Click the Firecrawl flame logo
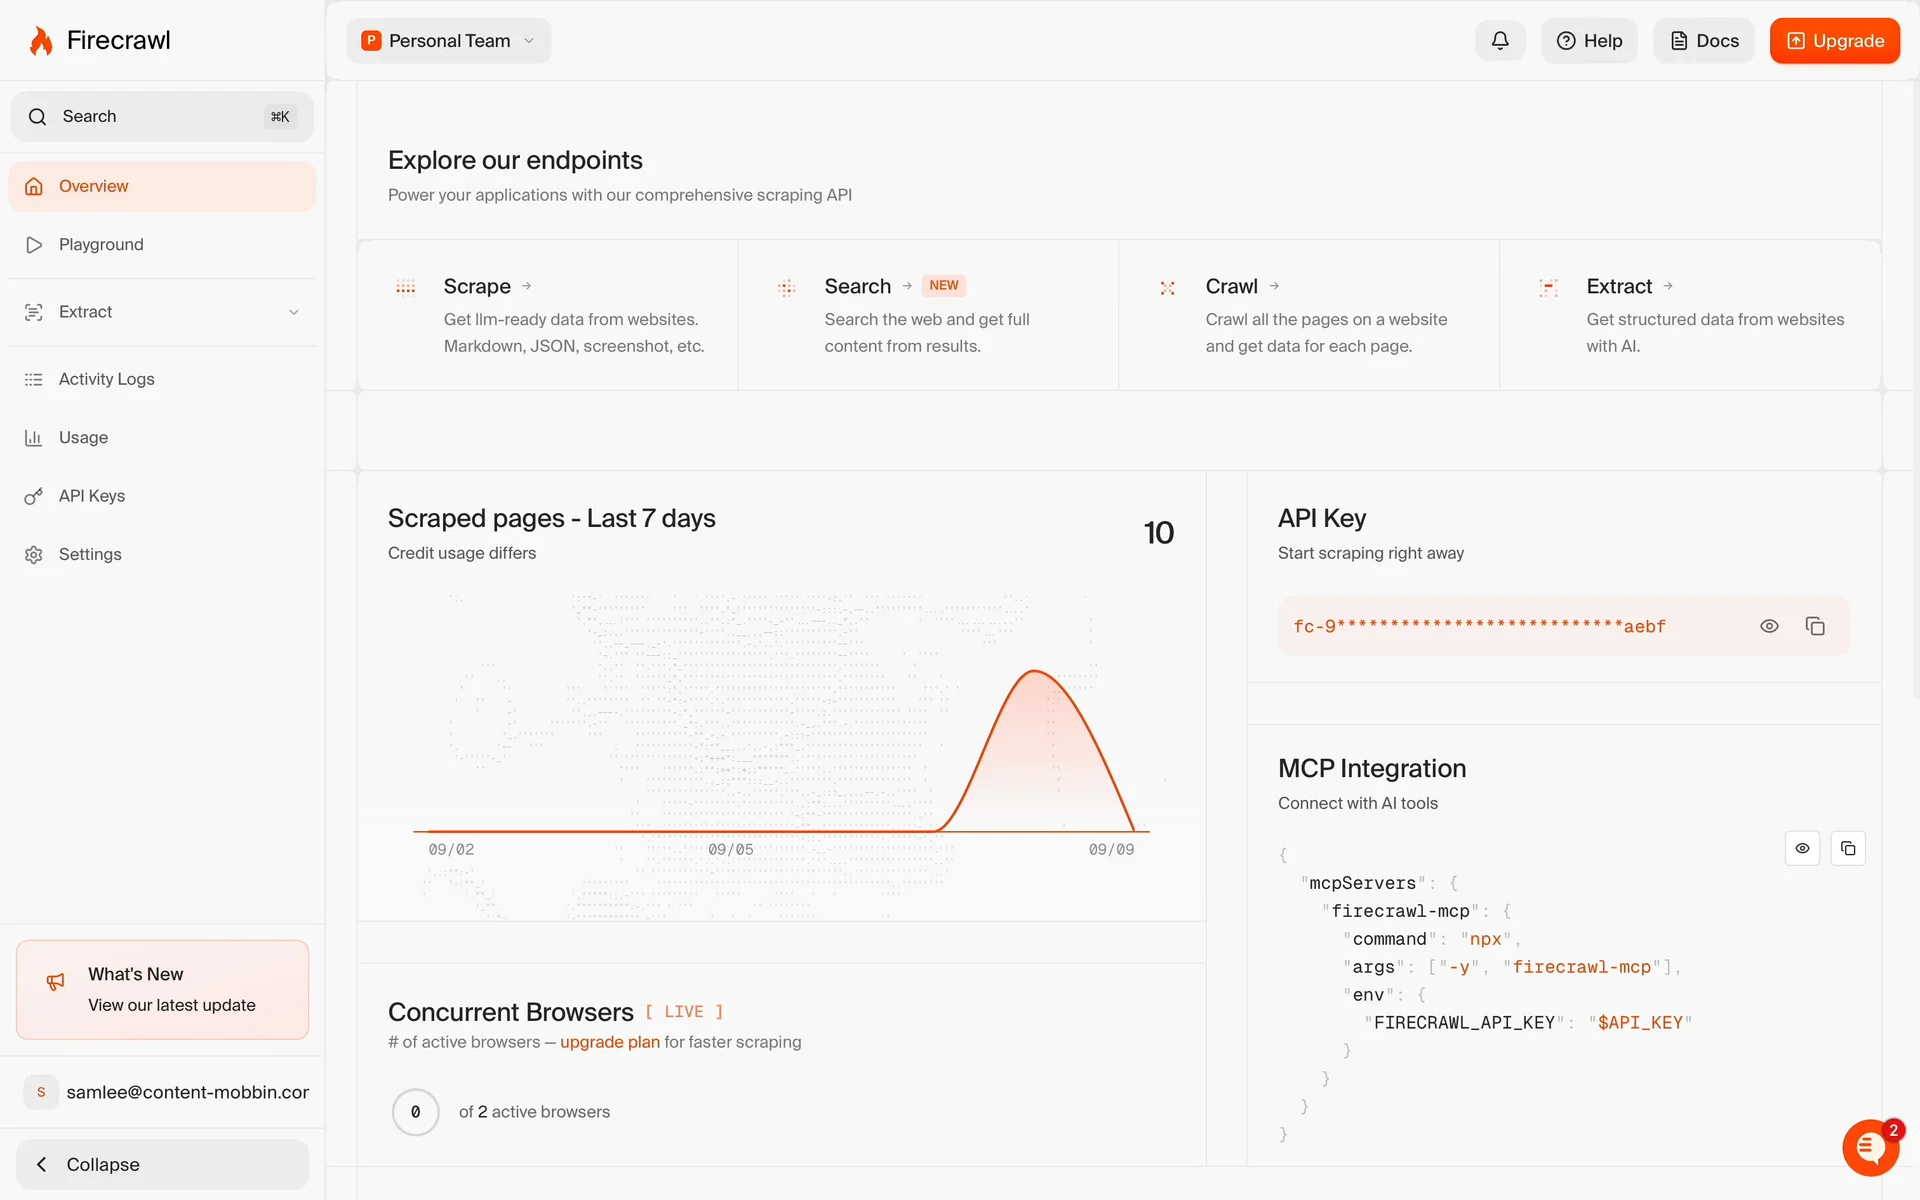The image size is (1920, 1200). point(41,41)
